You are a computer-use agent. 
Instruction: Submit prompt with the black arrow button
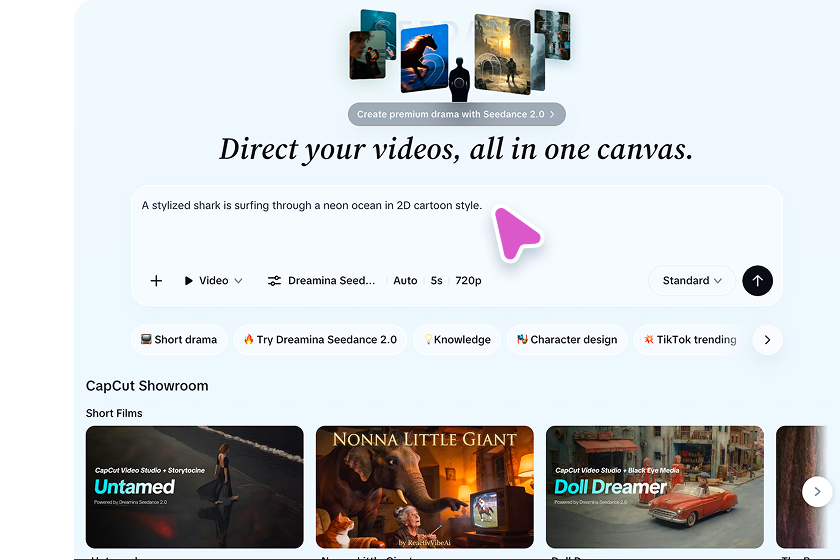click(758, 281)
